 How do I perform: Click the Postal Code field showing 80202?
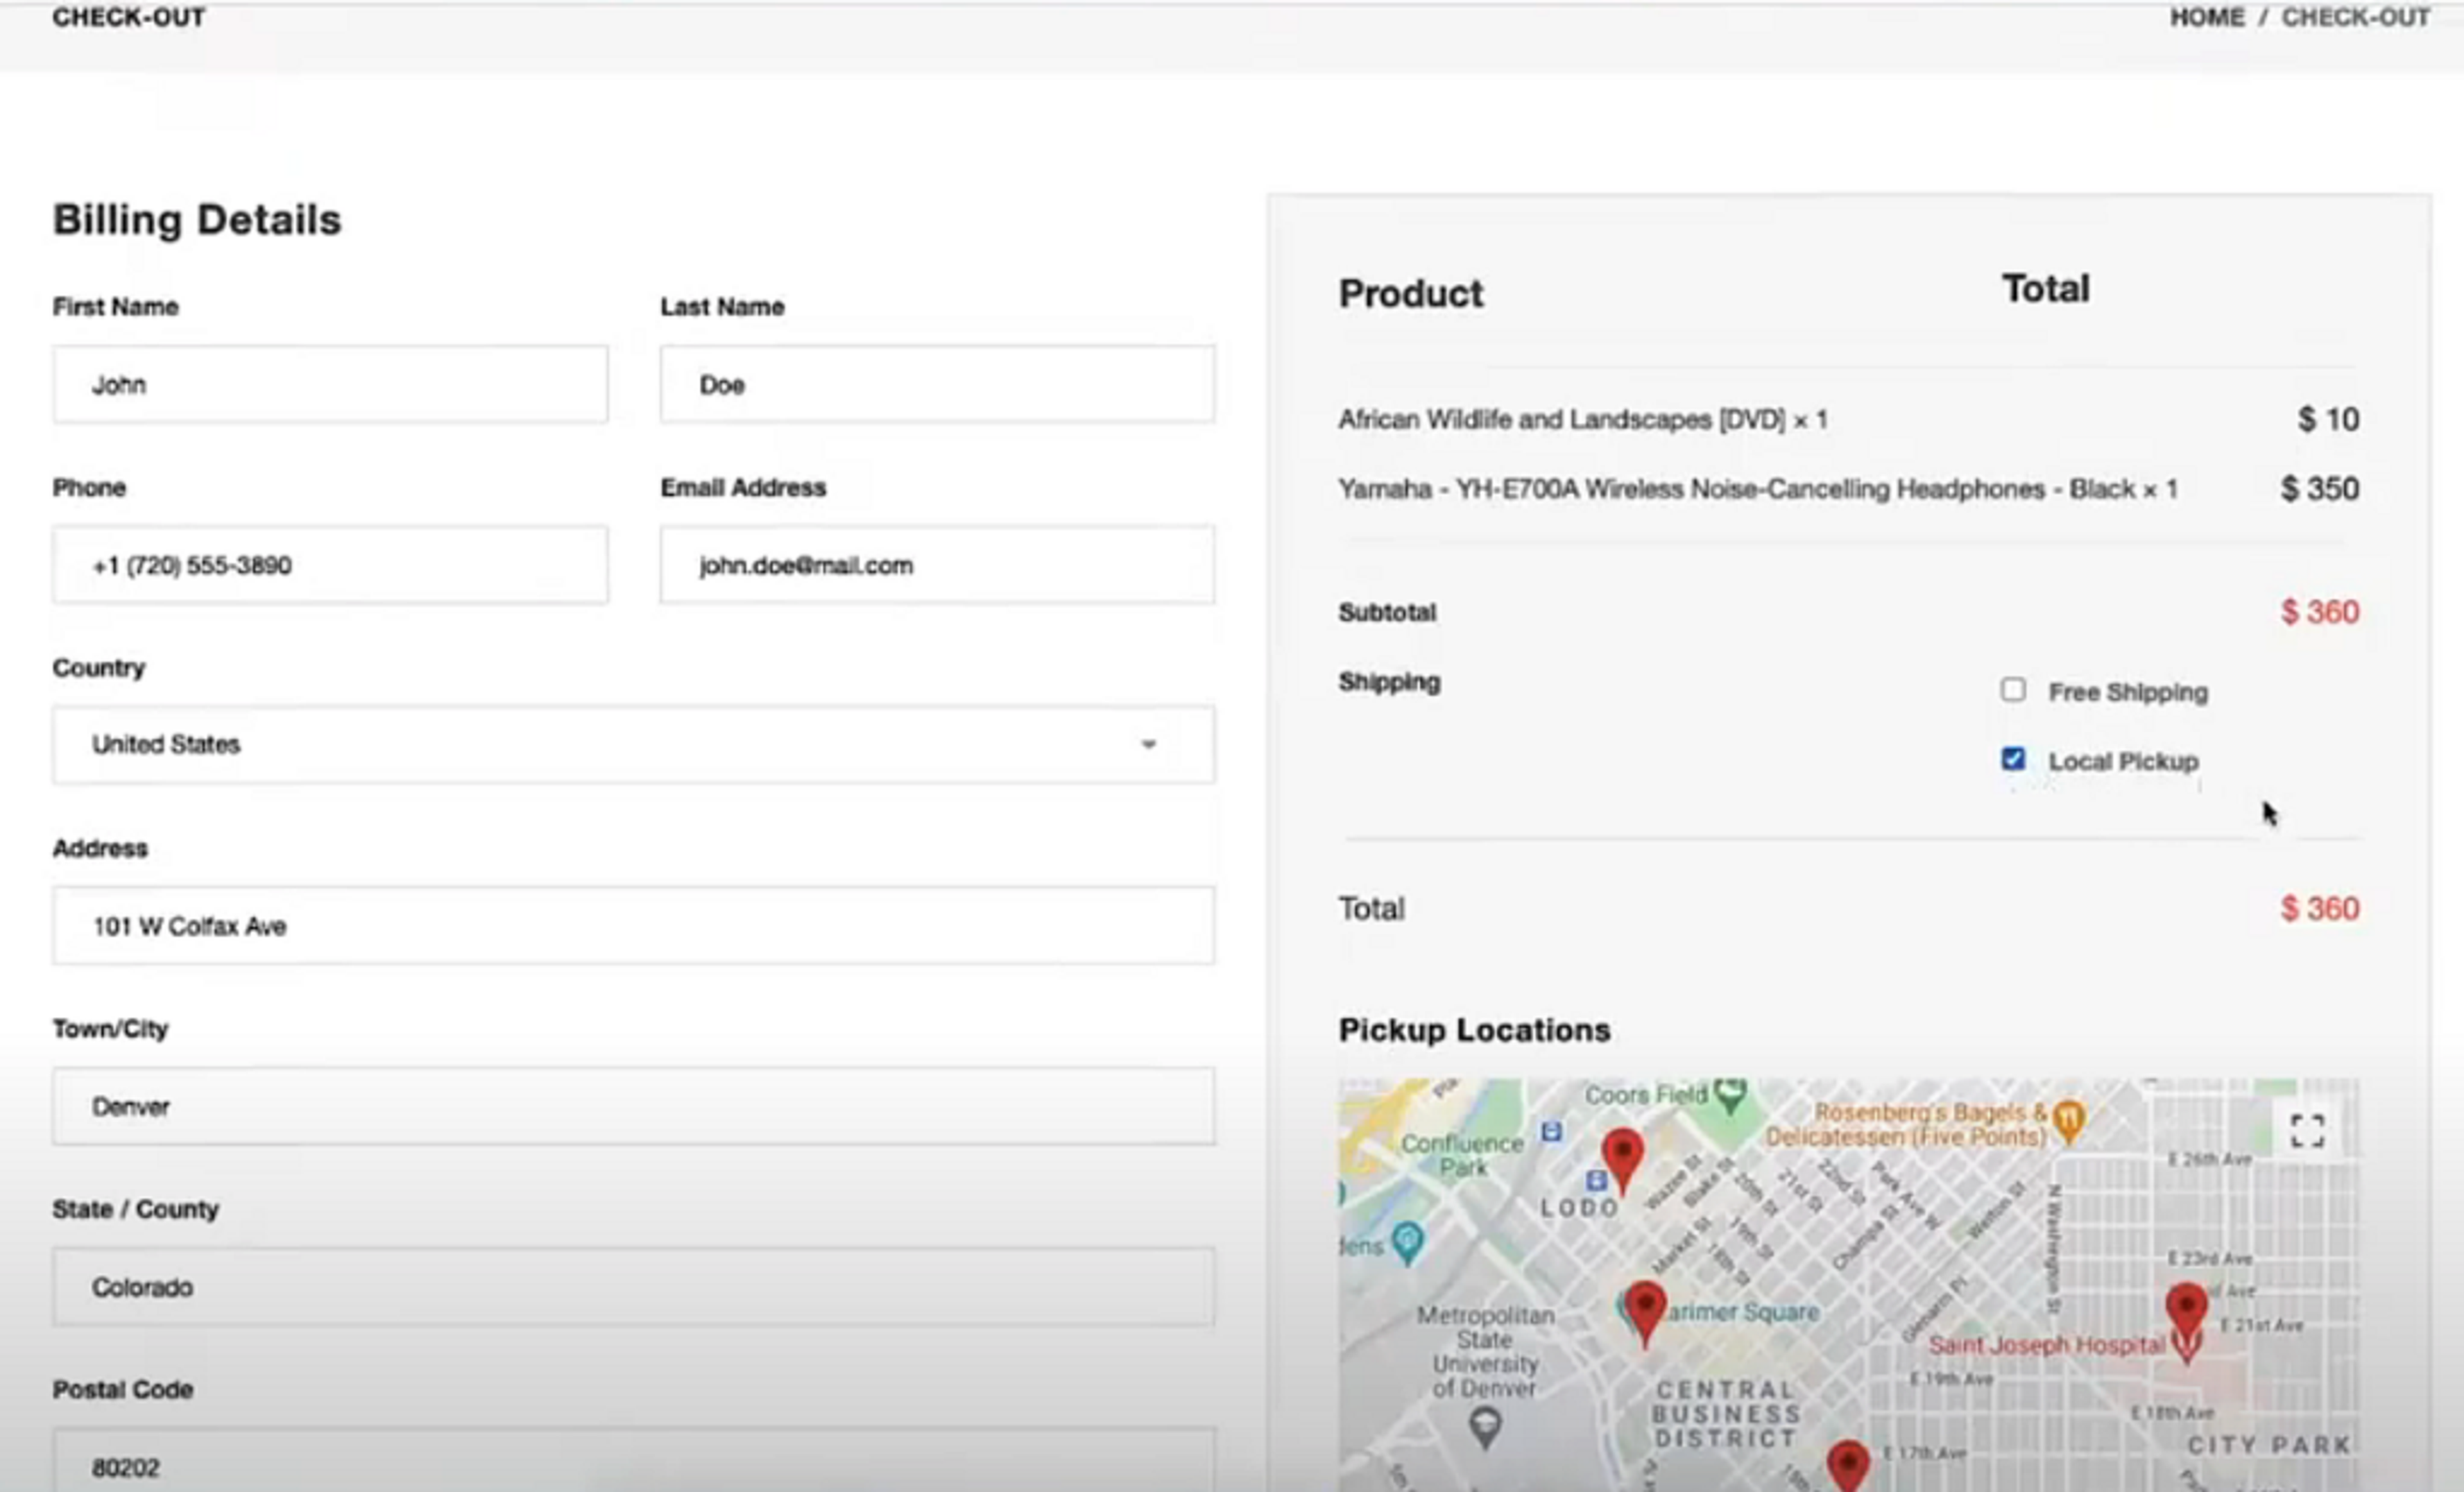pyautogui.click(x=633, y=1466)
